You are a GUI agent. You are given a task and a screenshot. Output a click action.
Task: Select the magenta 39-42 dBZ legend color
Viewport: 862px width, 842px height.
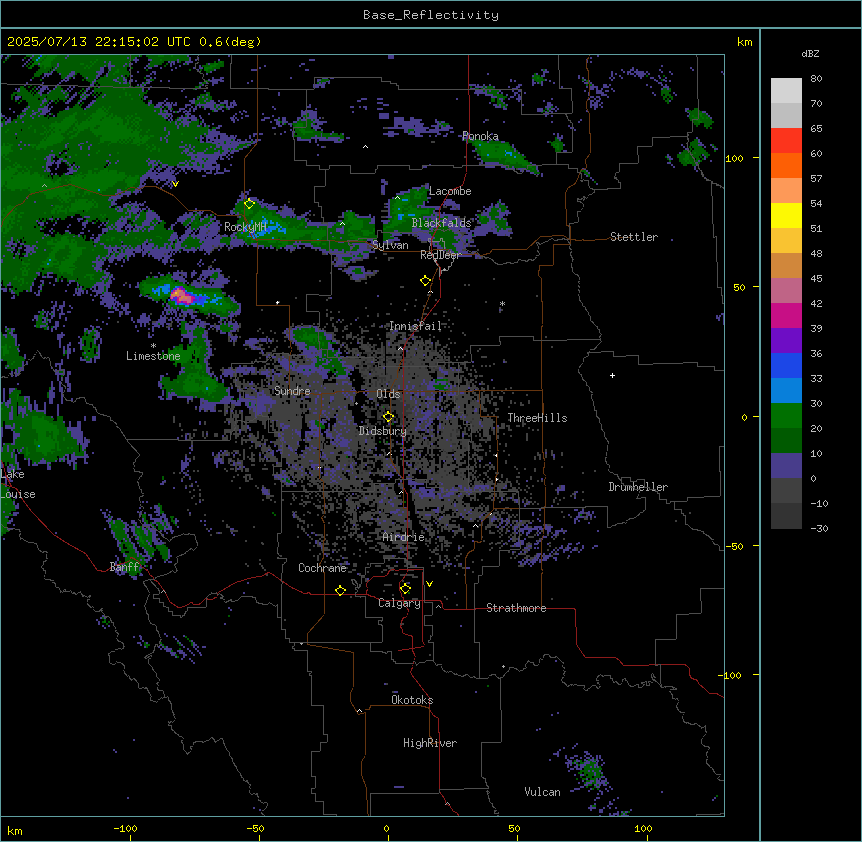(786, 315)
